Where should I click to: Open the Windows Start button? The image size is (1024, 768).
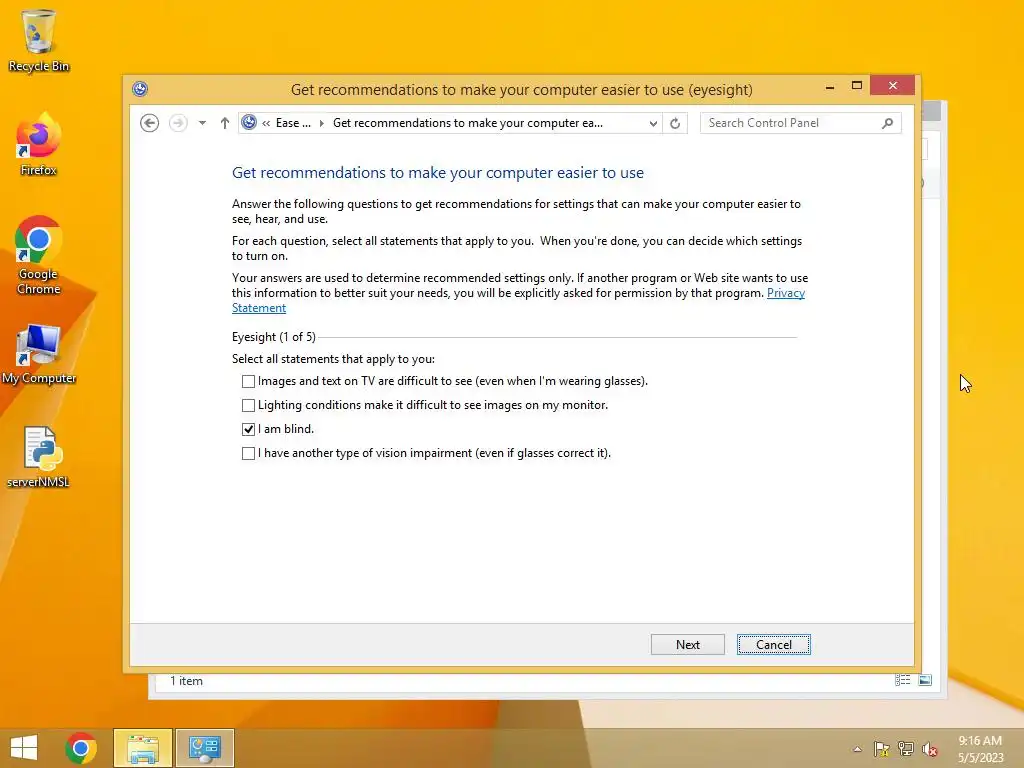pyautogui.click(x=24, y=748)
